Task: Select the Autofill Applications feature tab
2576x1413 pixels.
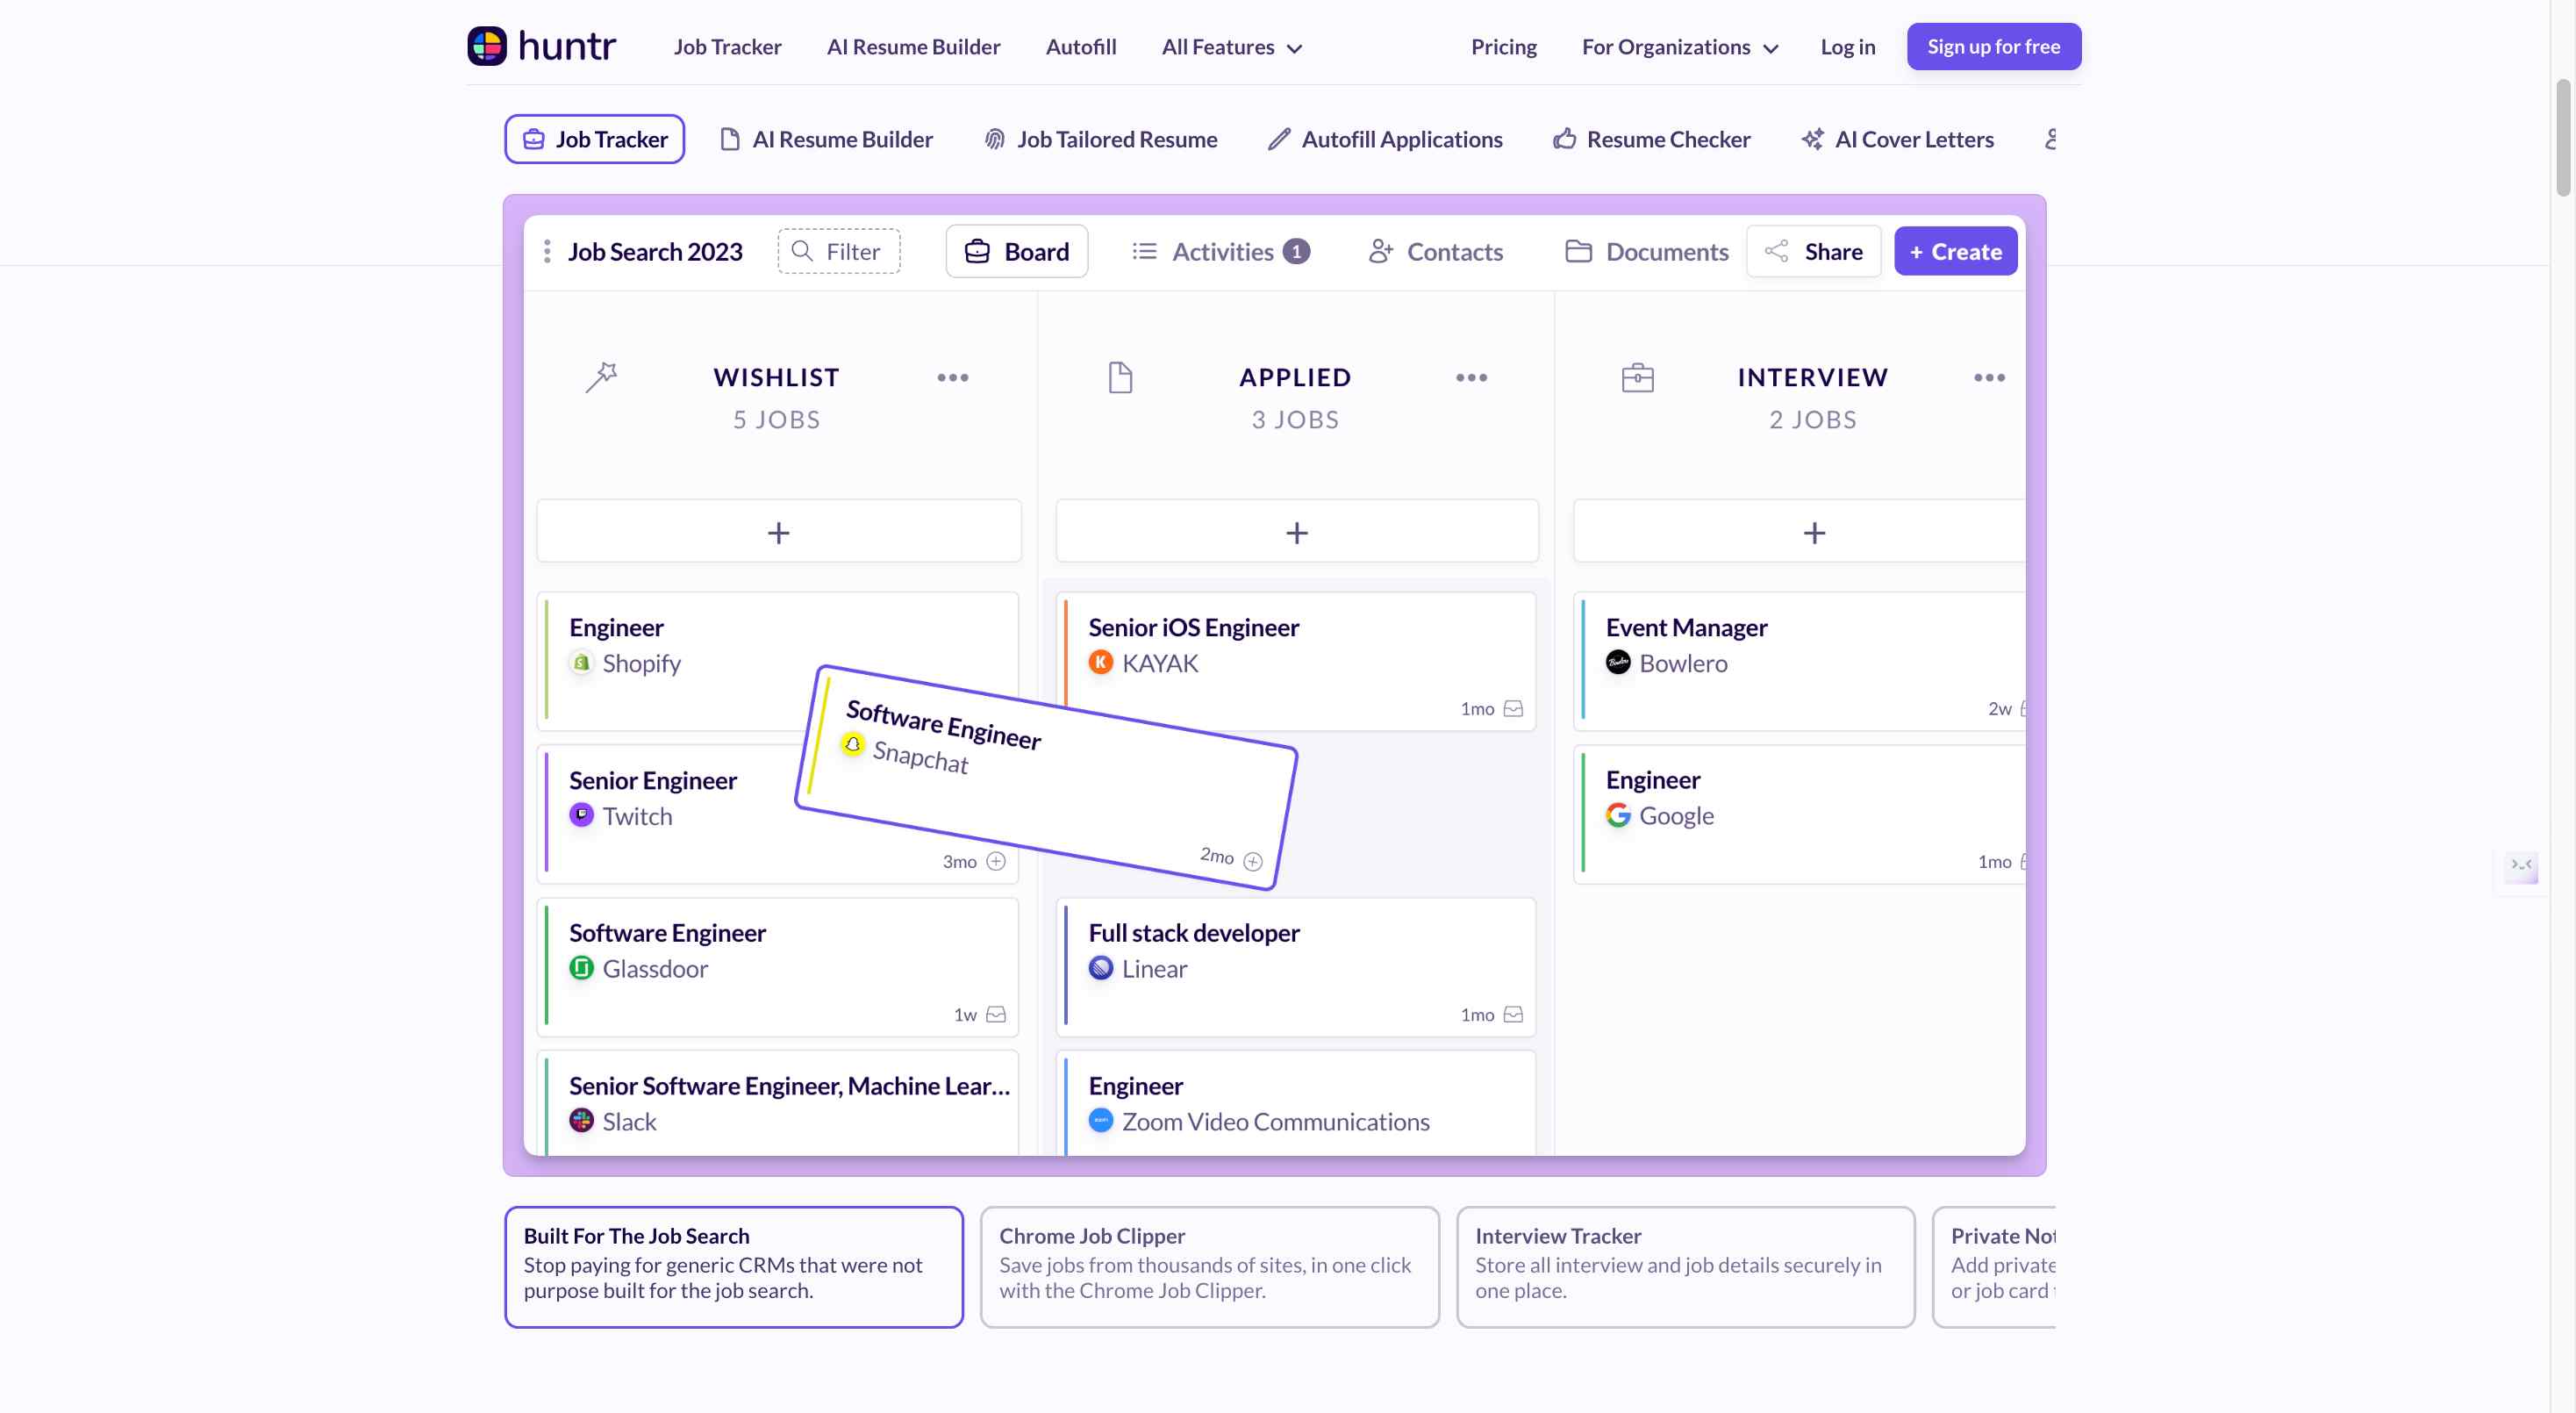Action: tap(1385, 139)
